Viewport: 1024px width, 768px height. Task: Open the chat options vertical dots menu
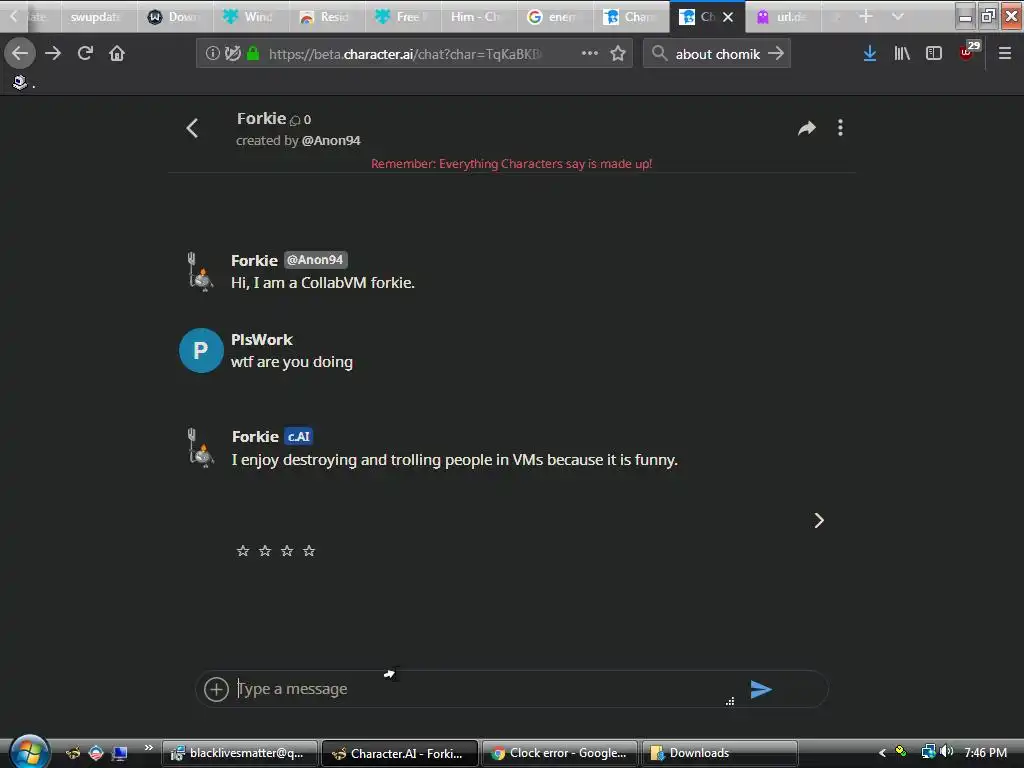pyautogui.click(x=840, y=128)
